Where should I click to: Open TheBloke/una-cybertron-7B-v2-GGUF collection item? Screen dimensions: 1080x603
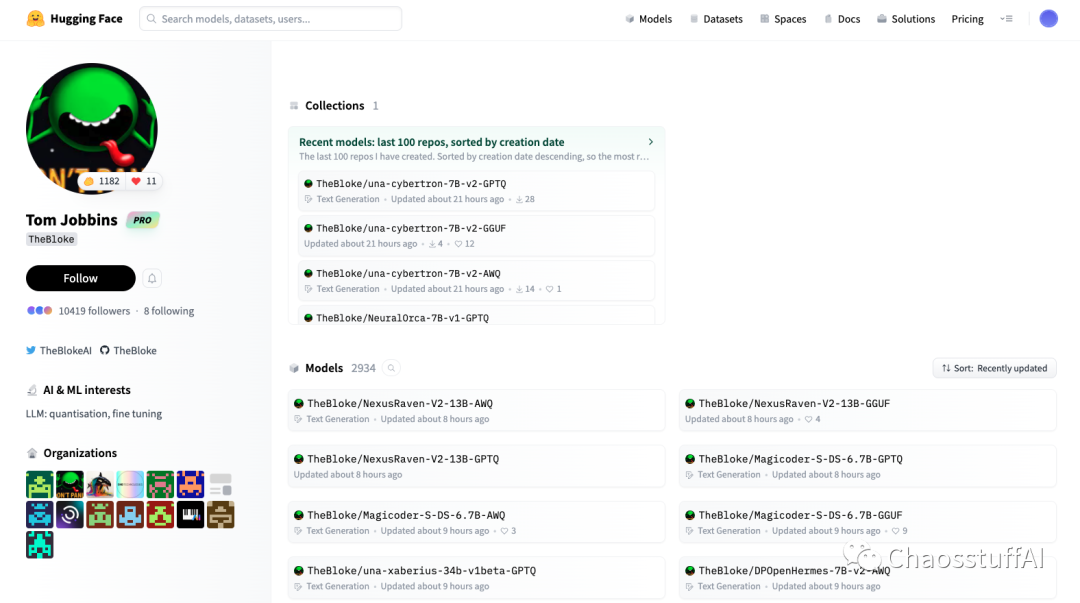(476, 236)
